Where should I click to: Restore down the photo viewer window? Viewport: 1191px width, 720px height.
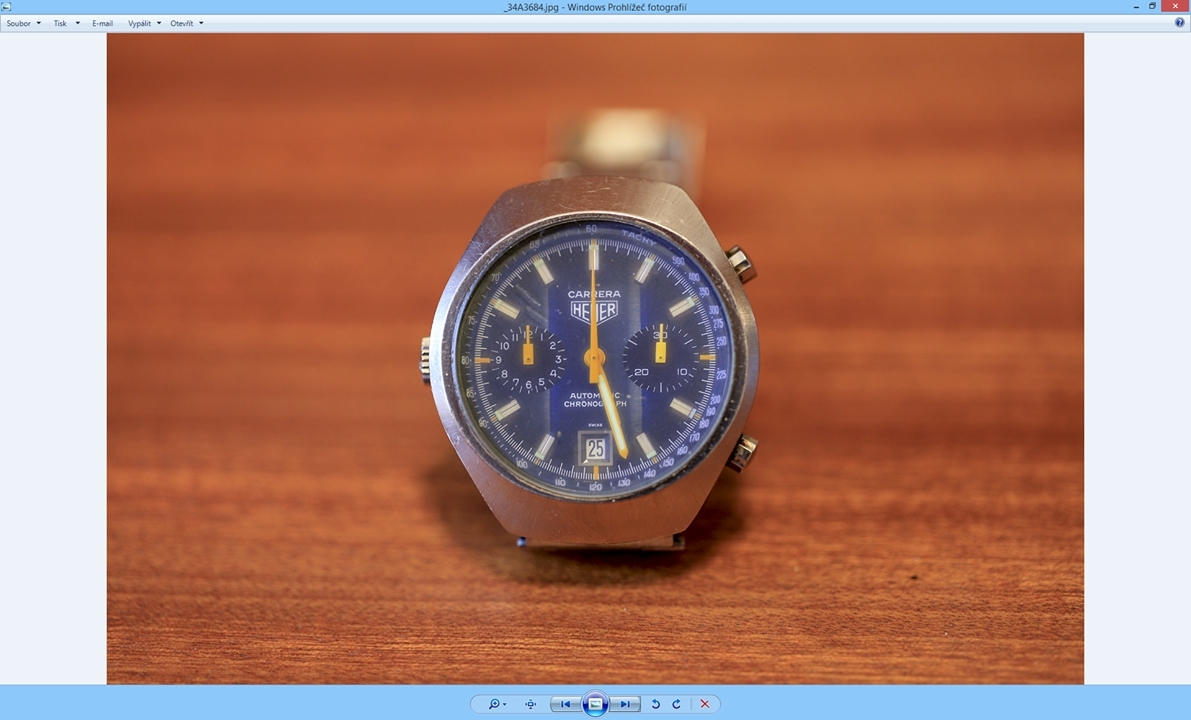point(1152,6)
